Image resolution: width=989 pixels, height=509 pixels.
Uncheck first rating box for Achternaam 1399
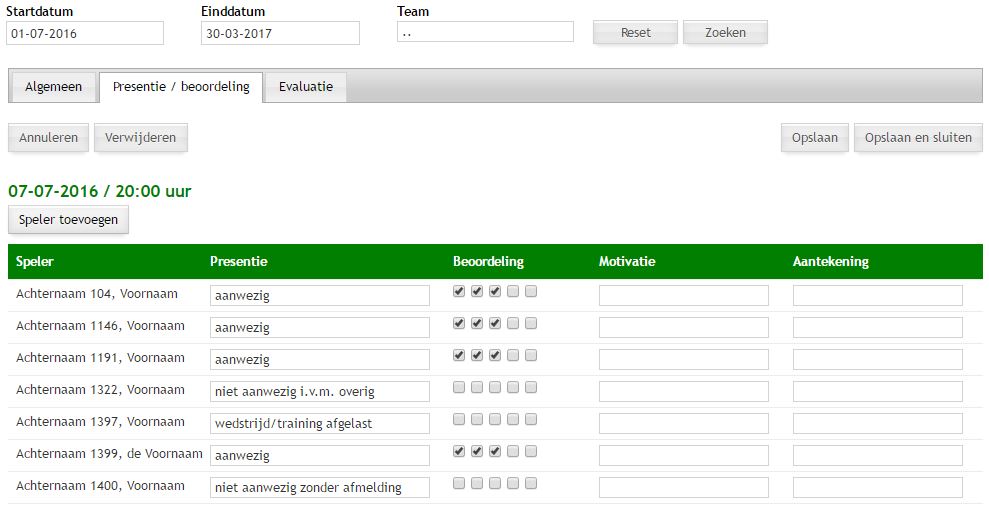point(459,451)
